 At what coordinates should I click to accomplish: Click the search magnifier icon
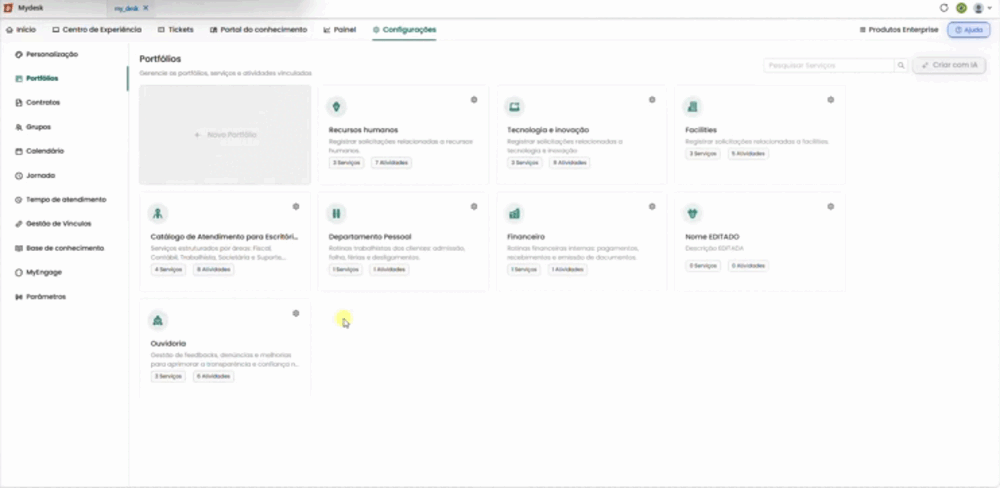tap(901, 65)
